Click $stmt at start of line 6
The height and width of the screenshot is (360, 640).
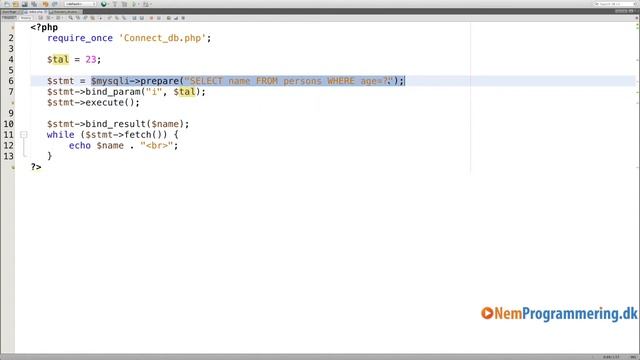(x=60, y=81)
